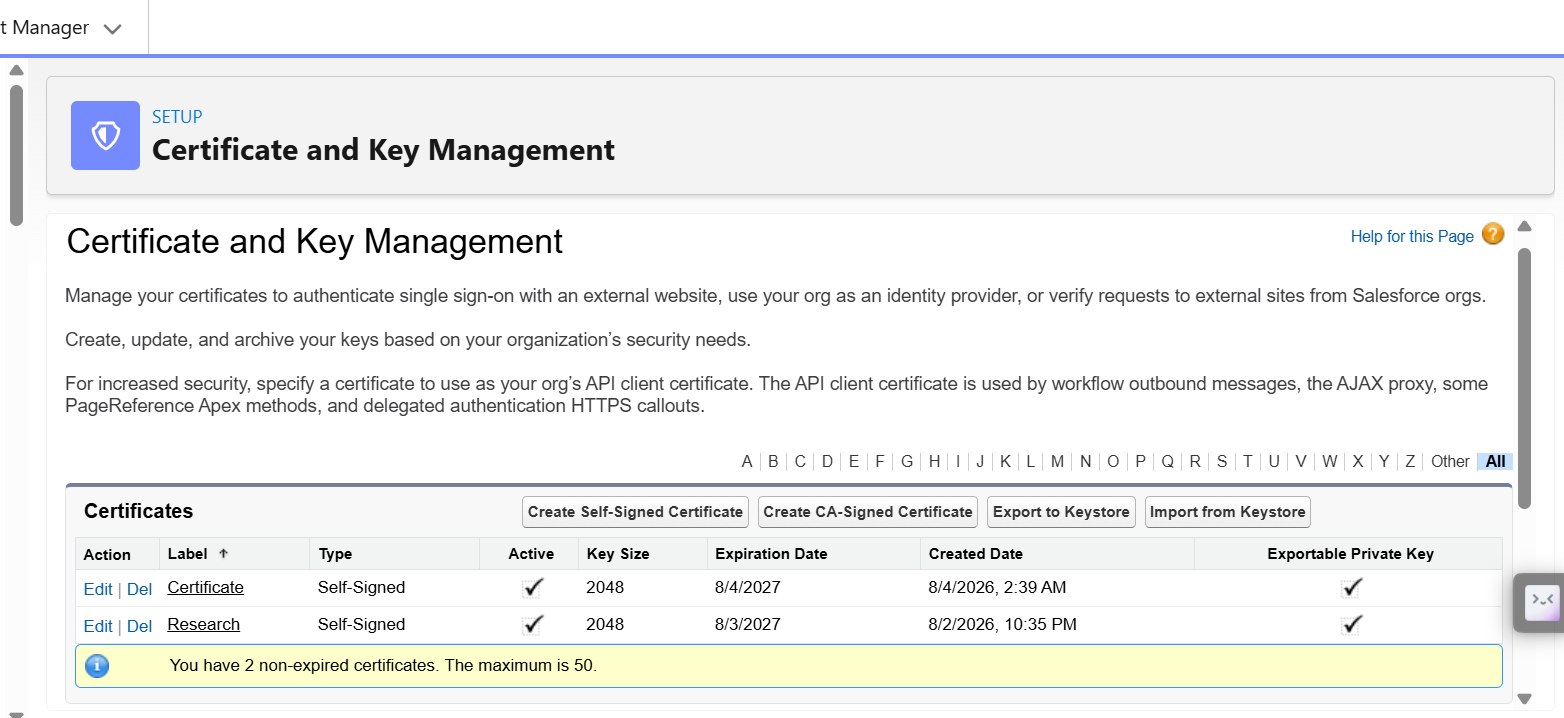Expand the Manager tab dropdown chevron
Image resolution: width=1564 pixels, height=718 pixels.
[113, 28]
